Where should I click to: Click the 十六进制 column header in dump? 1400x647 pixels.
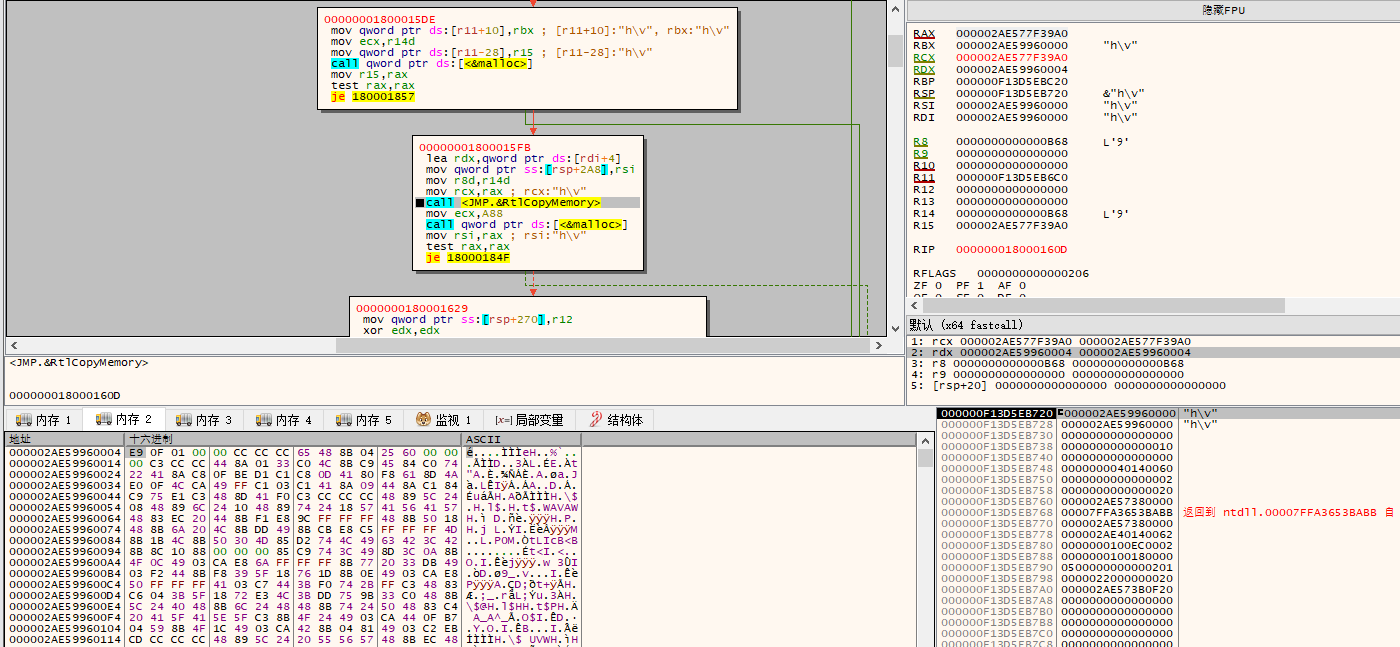tap(293, 439)
